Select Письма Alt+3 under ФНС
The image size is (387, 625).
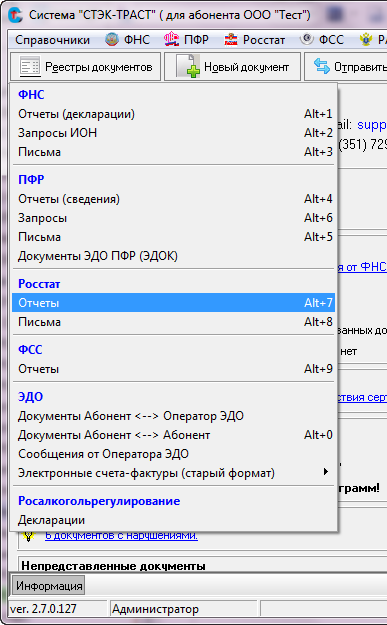pos(173,152)
